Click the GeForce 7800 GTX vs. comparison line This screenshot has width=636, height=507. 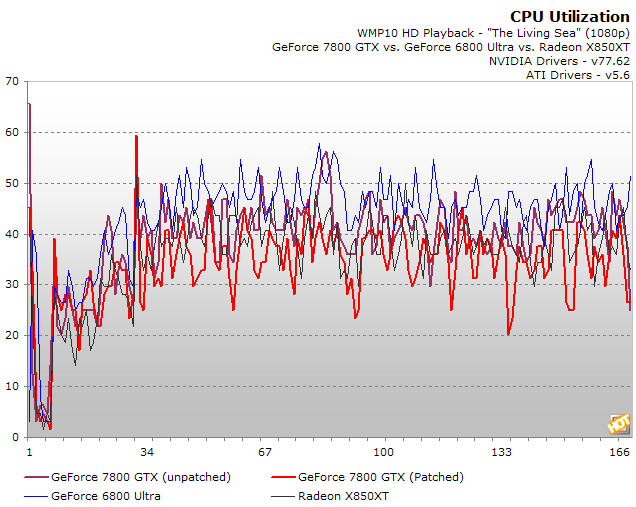(451, 47)
